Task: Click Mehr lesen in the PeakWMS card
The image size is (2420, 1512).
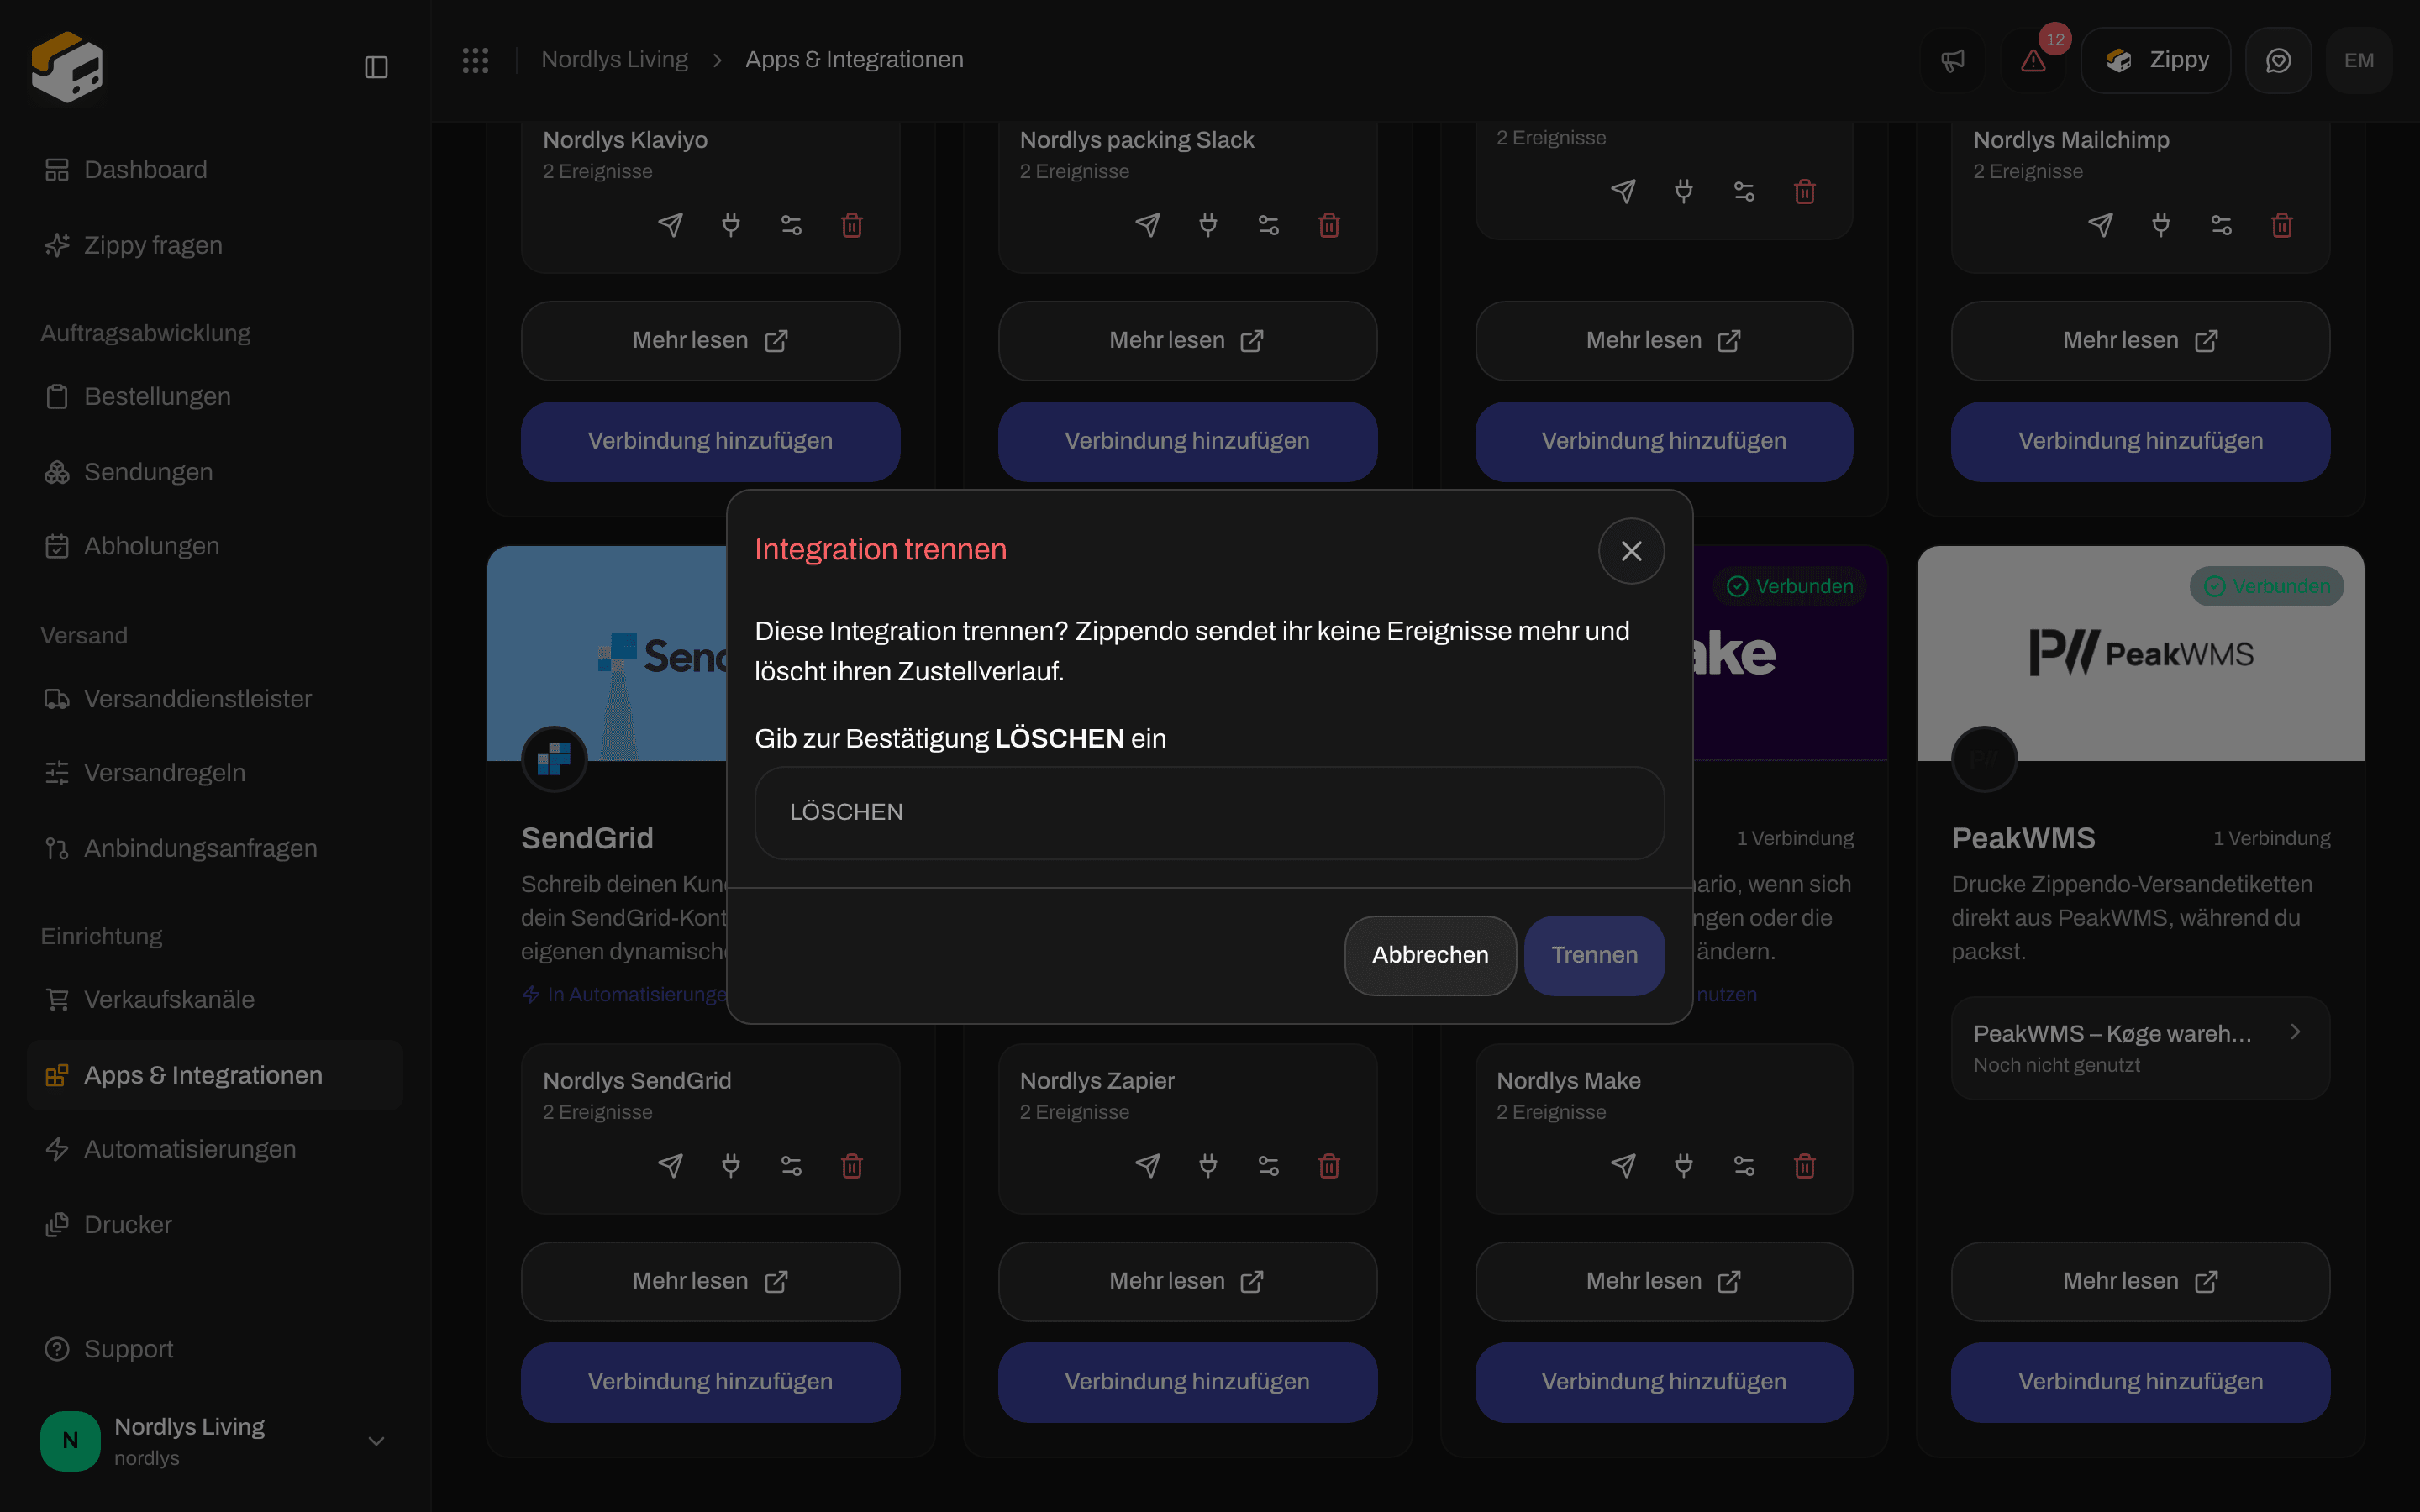Action: pyautogui.click(x=2140, y=1281)
